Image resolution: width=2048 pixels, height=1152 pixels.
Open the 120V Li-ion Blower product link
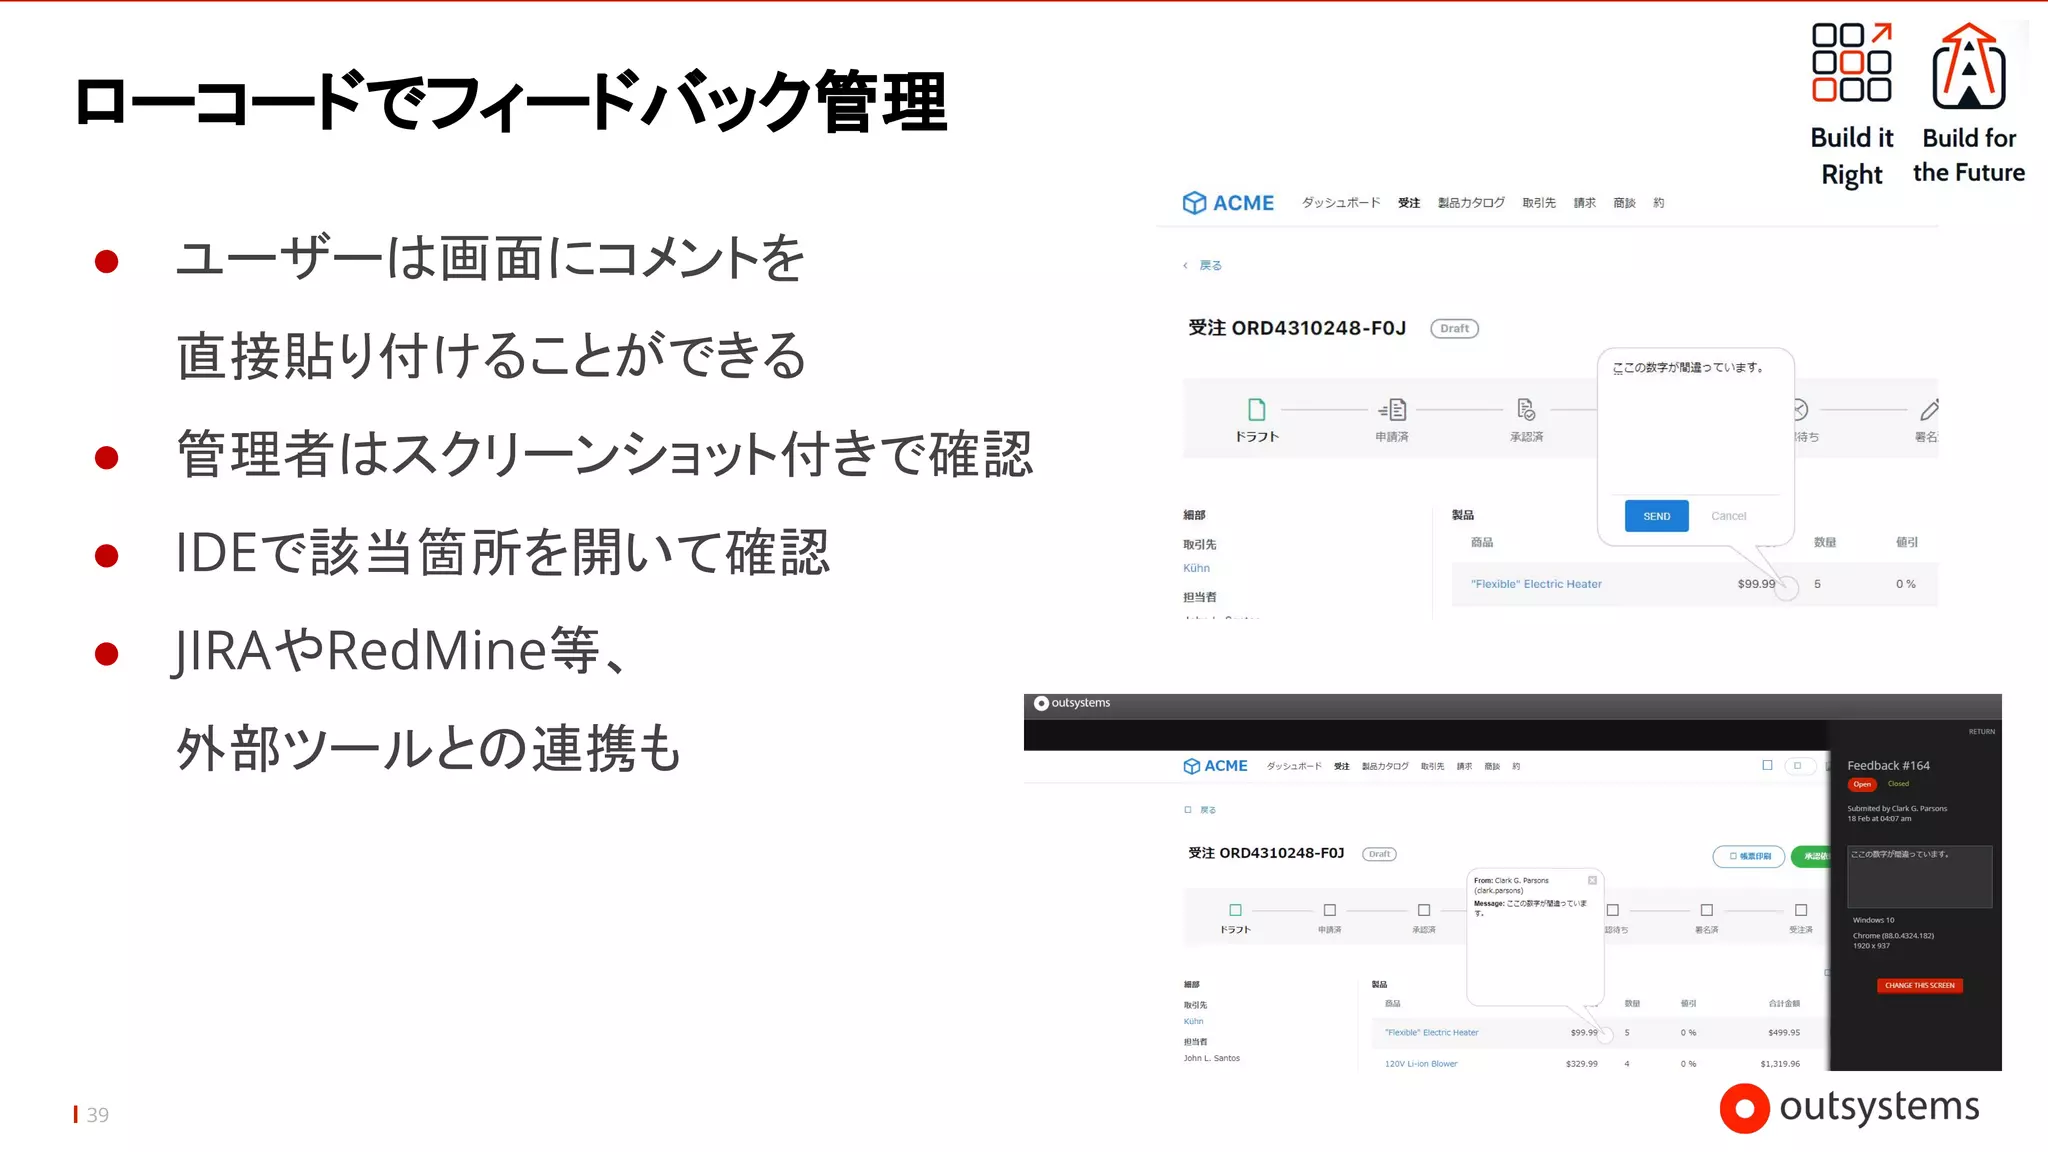1421,1064
